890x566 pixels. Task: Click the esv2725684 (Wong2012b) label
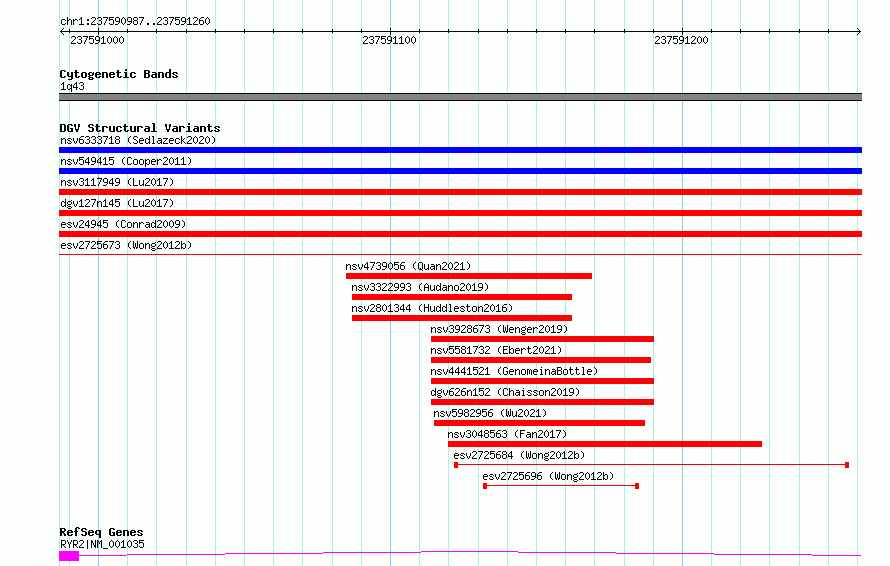(x=519, y=455)
